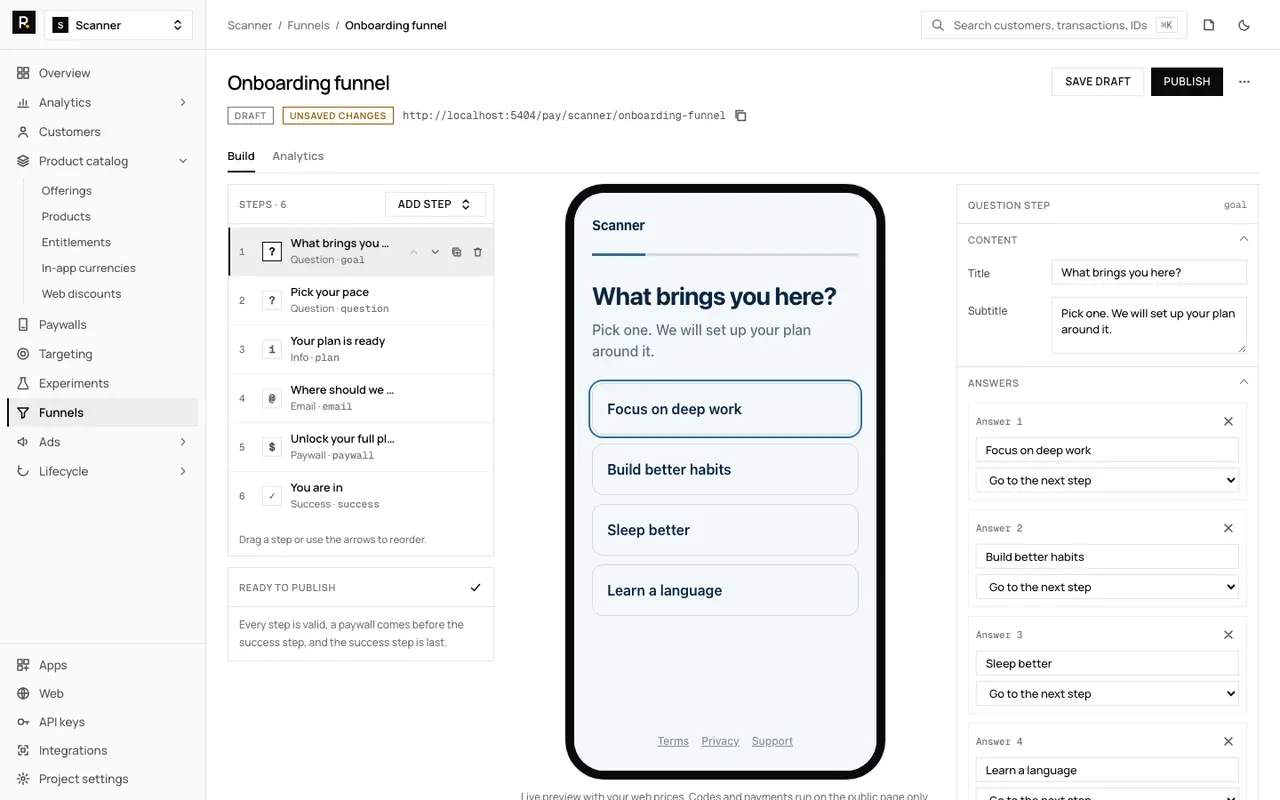Delete step 1 with the trash icon
The height and width of the screenshot is (800, 1280).
pos(477,252)
